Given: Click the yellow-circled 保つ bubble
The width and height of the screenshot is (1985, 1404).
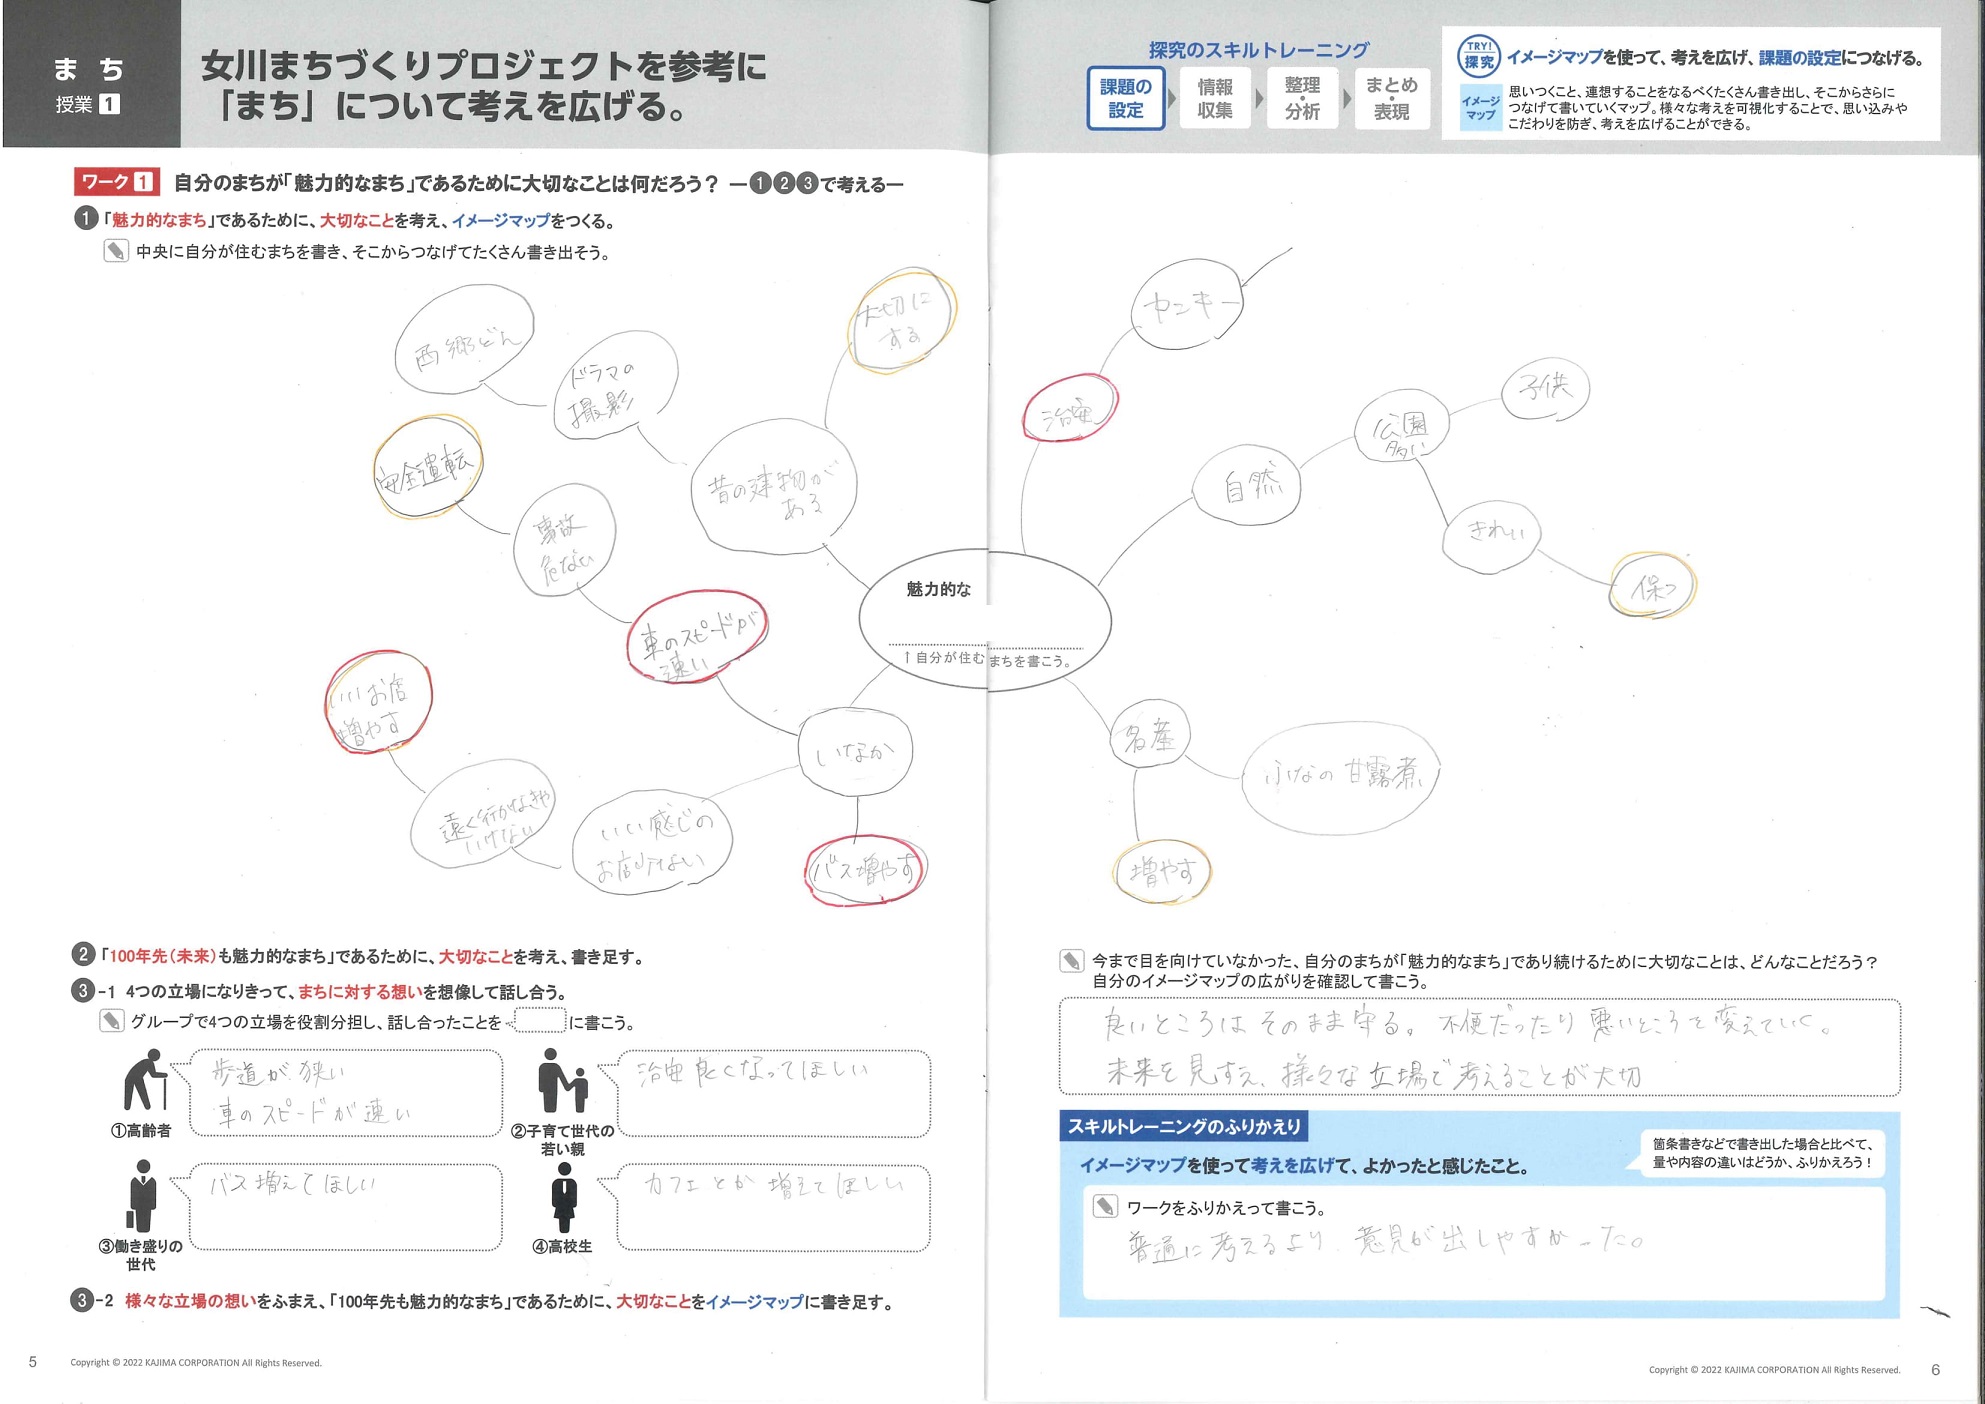Looking at the screenshot, I should tap(1652, 585).
